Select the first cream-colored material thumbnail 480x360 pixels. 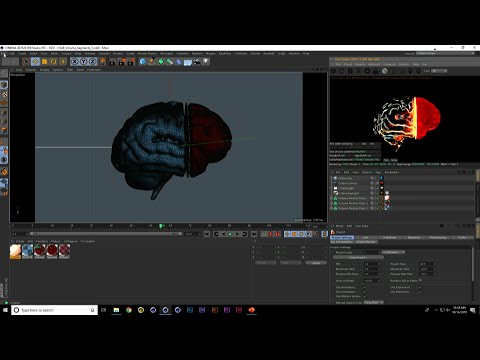click(x=15, y=251)
